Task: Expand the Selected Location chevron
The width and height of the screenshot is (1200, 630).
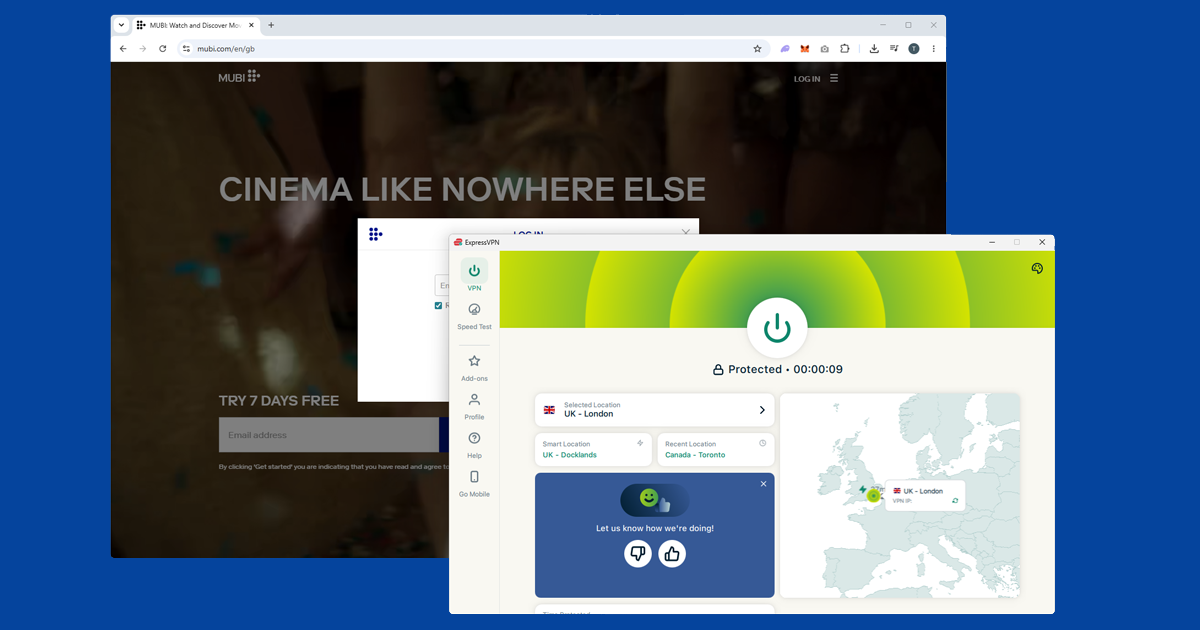Action: [x=762, y=410]
